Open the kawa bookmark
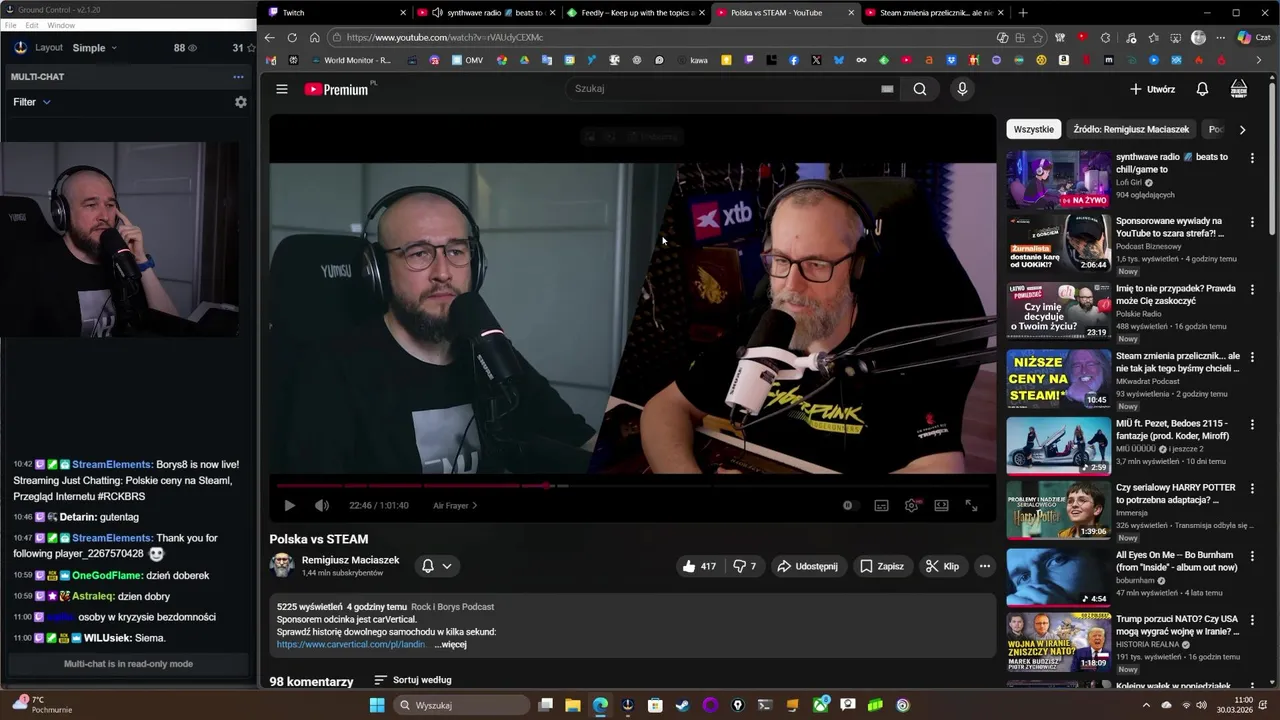 point(692,60)
